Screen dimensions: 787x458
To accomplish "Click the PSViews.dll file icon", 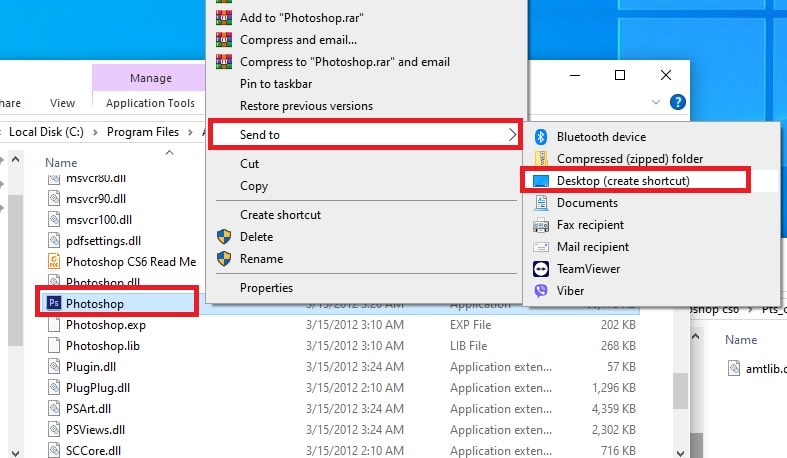I will [x=54, y=429].
